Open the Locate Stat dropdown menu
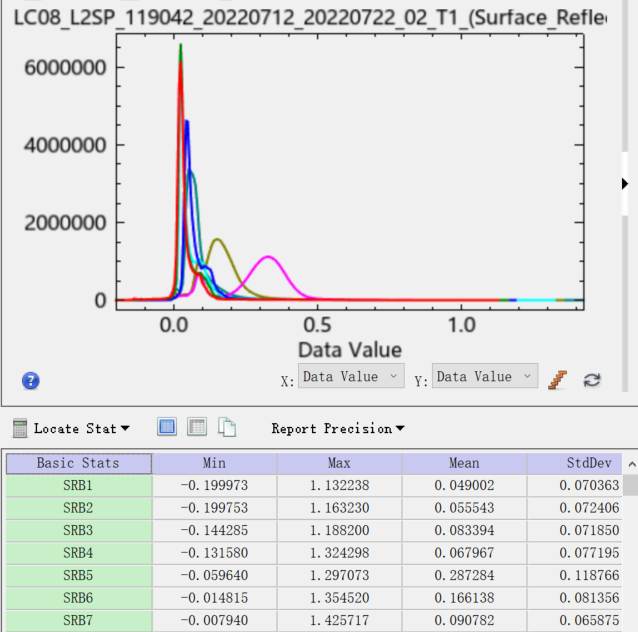Image resolution: width=638 pixels, height=632 pixels. tap(81, 428)
